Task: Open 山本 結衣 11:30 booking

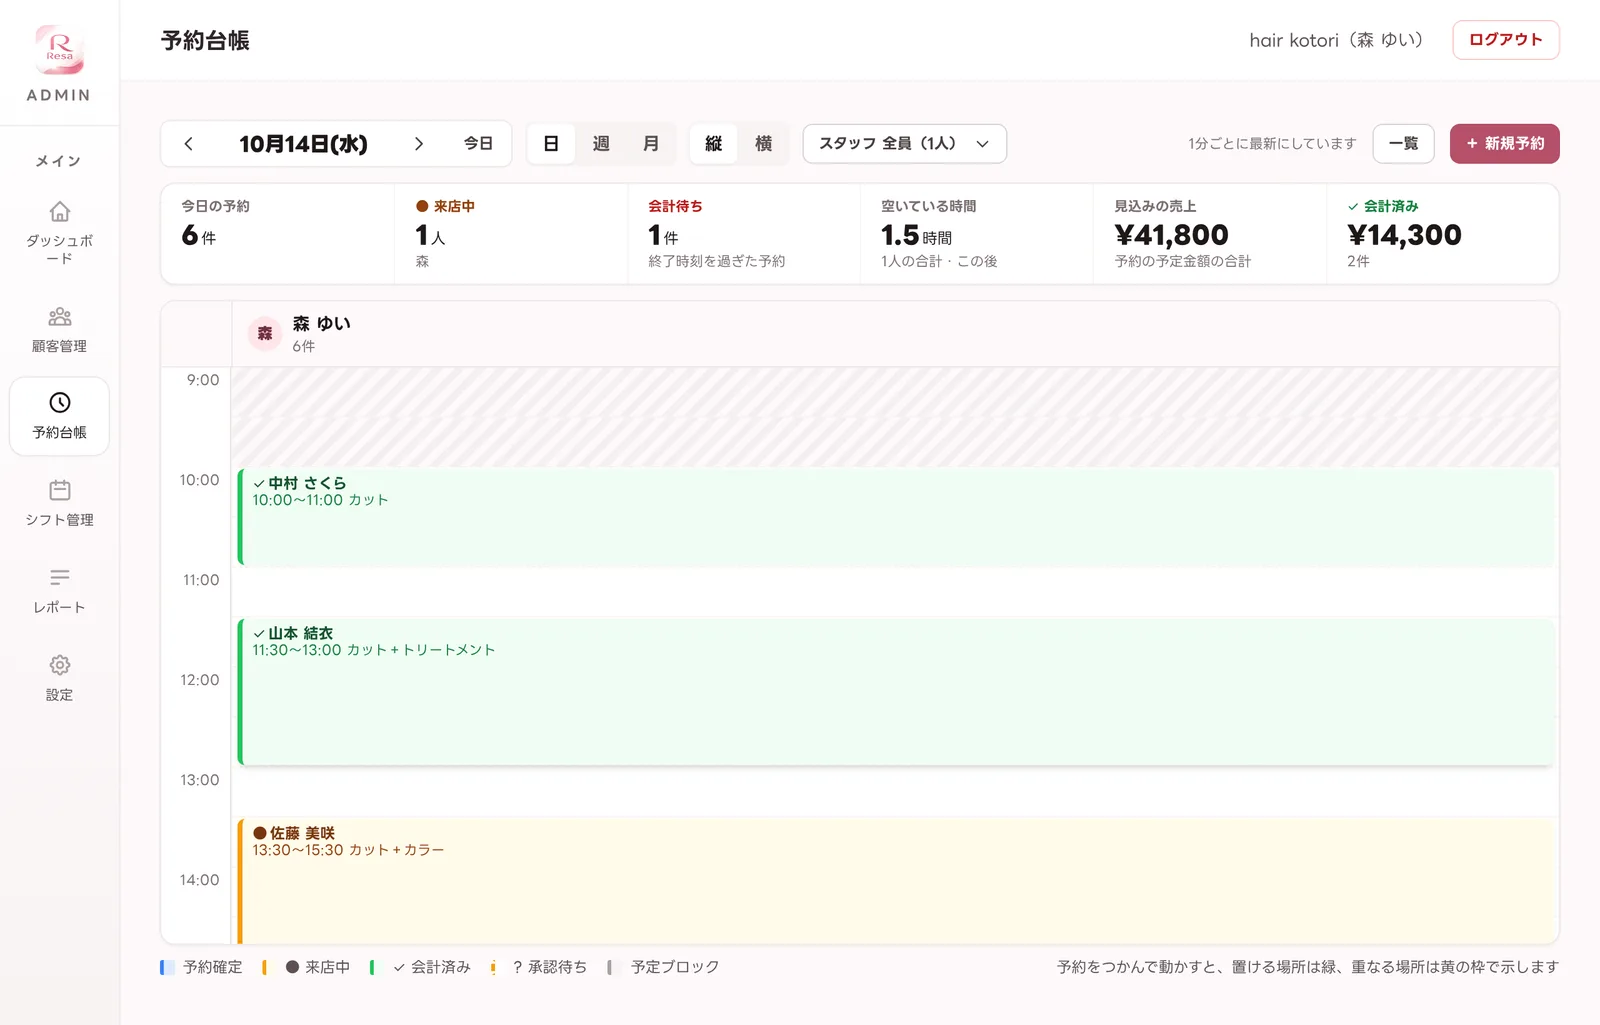Action: point(896,692)
